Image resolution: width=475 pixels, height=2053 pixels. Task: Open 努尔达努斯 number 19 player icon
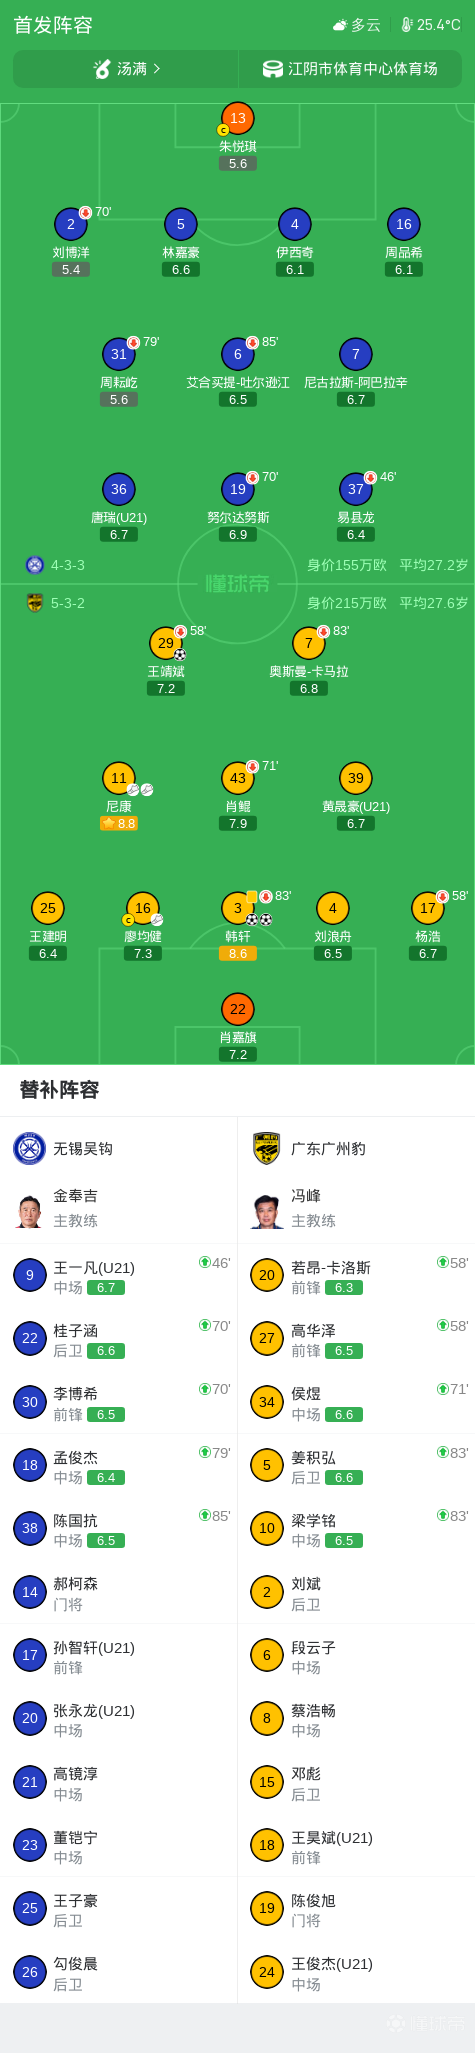pyautogui.click(x=238, y=489)
